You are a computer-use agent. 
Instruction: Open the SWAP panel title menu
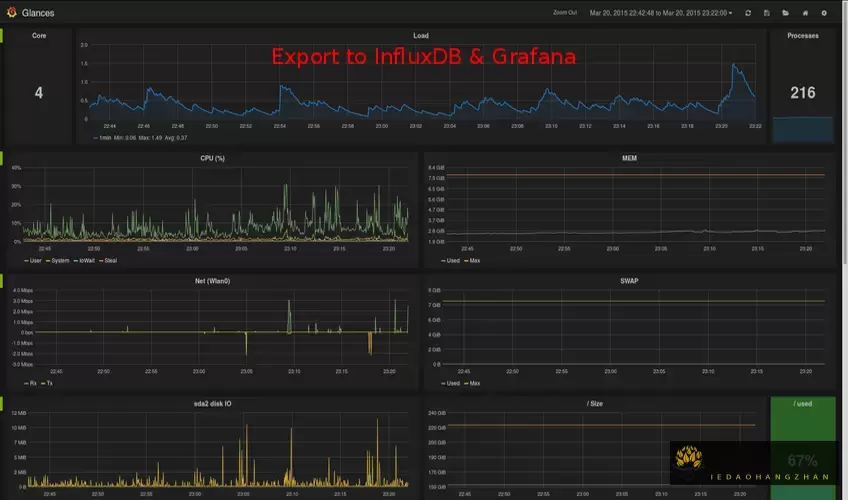629,281
